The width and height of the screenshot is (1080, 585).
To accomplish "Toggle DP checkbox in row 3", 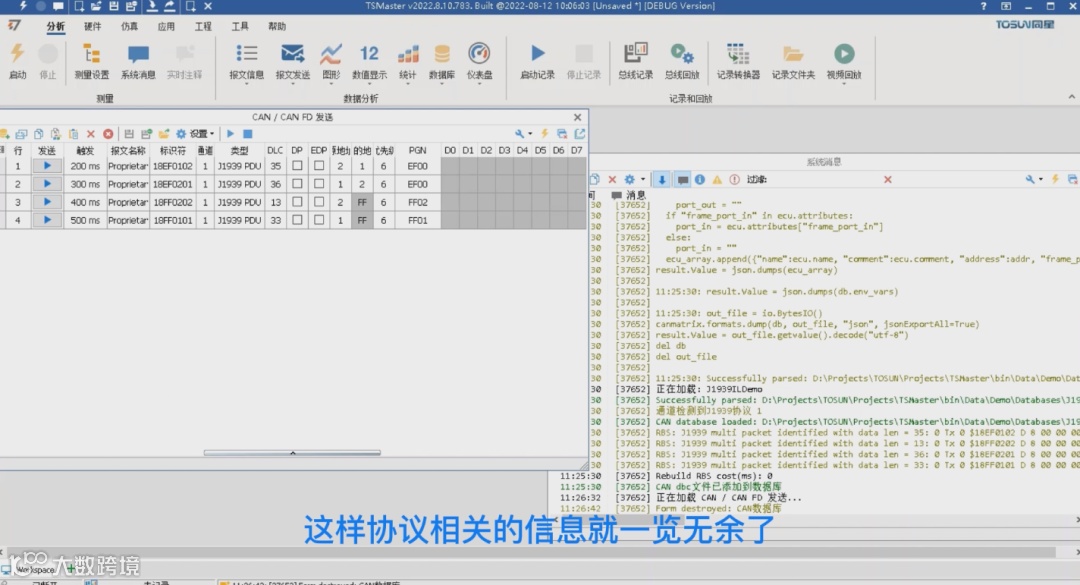I will tap(297, 202).
